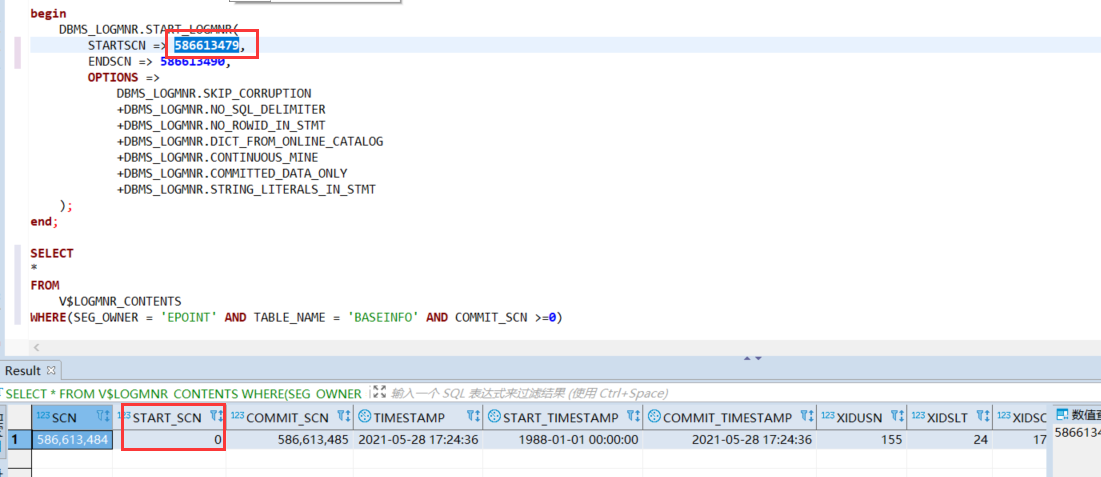Click the TIMESTAMP column filter/sort icon
This screenshot has height=477, width=1101.
pos(473,416)
